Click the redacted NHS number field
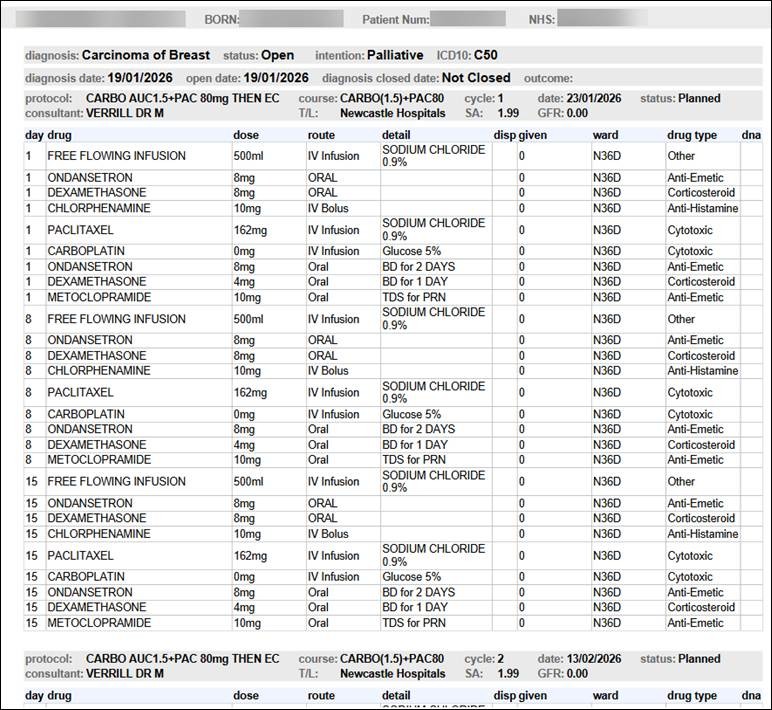Viewport: 772px width, 710px height. pyautogui.click(x=601, y=19)
